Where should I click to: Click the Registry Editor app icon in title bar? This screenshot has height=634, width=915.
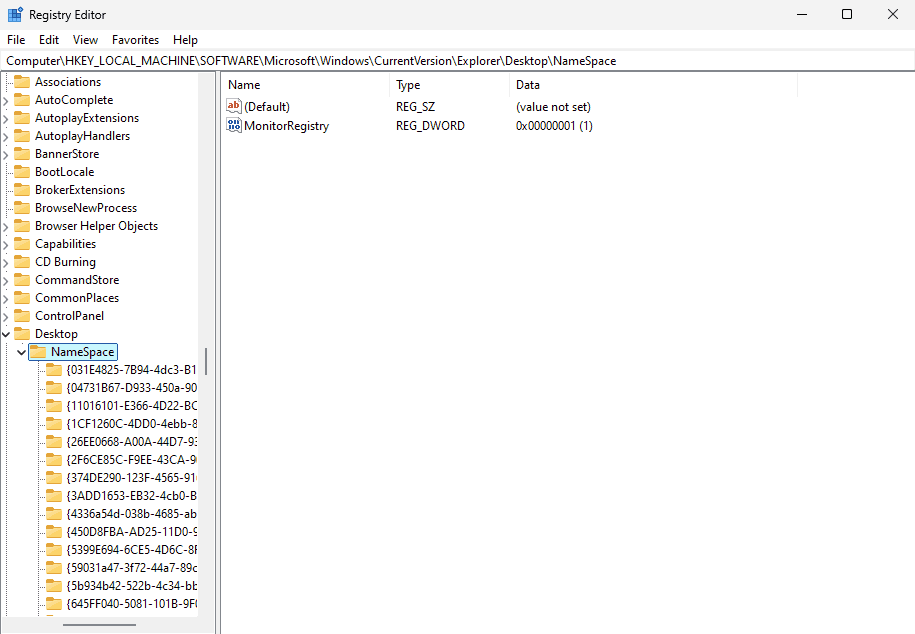15,15
